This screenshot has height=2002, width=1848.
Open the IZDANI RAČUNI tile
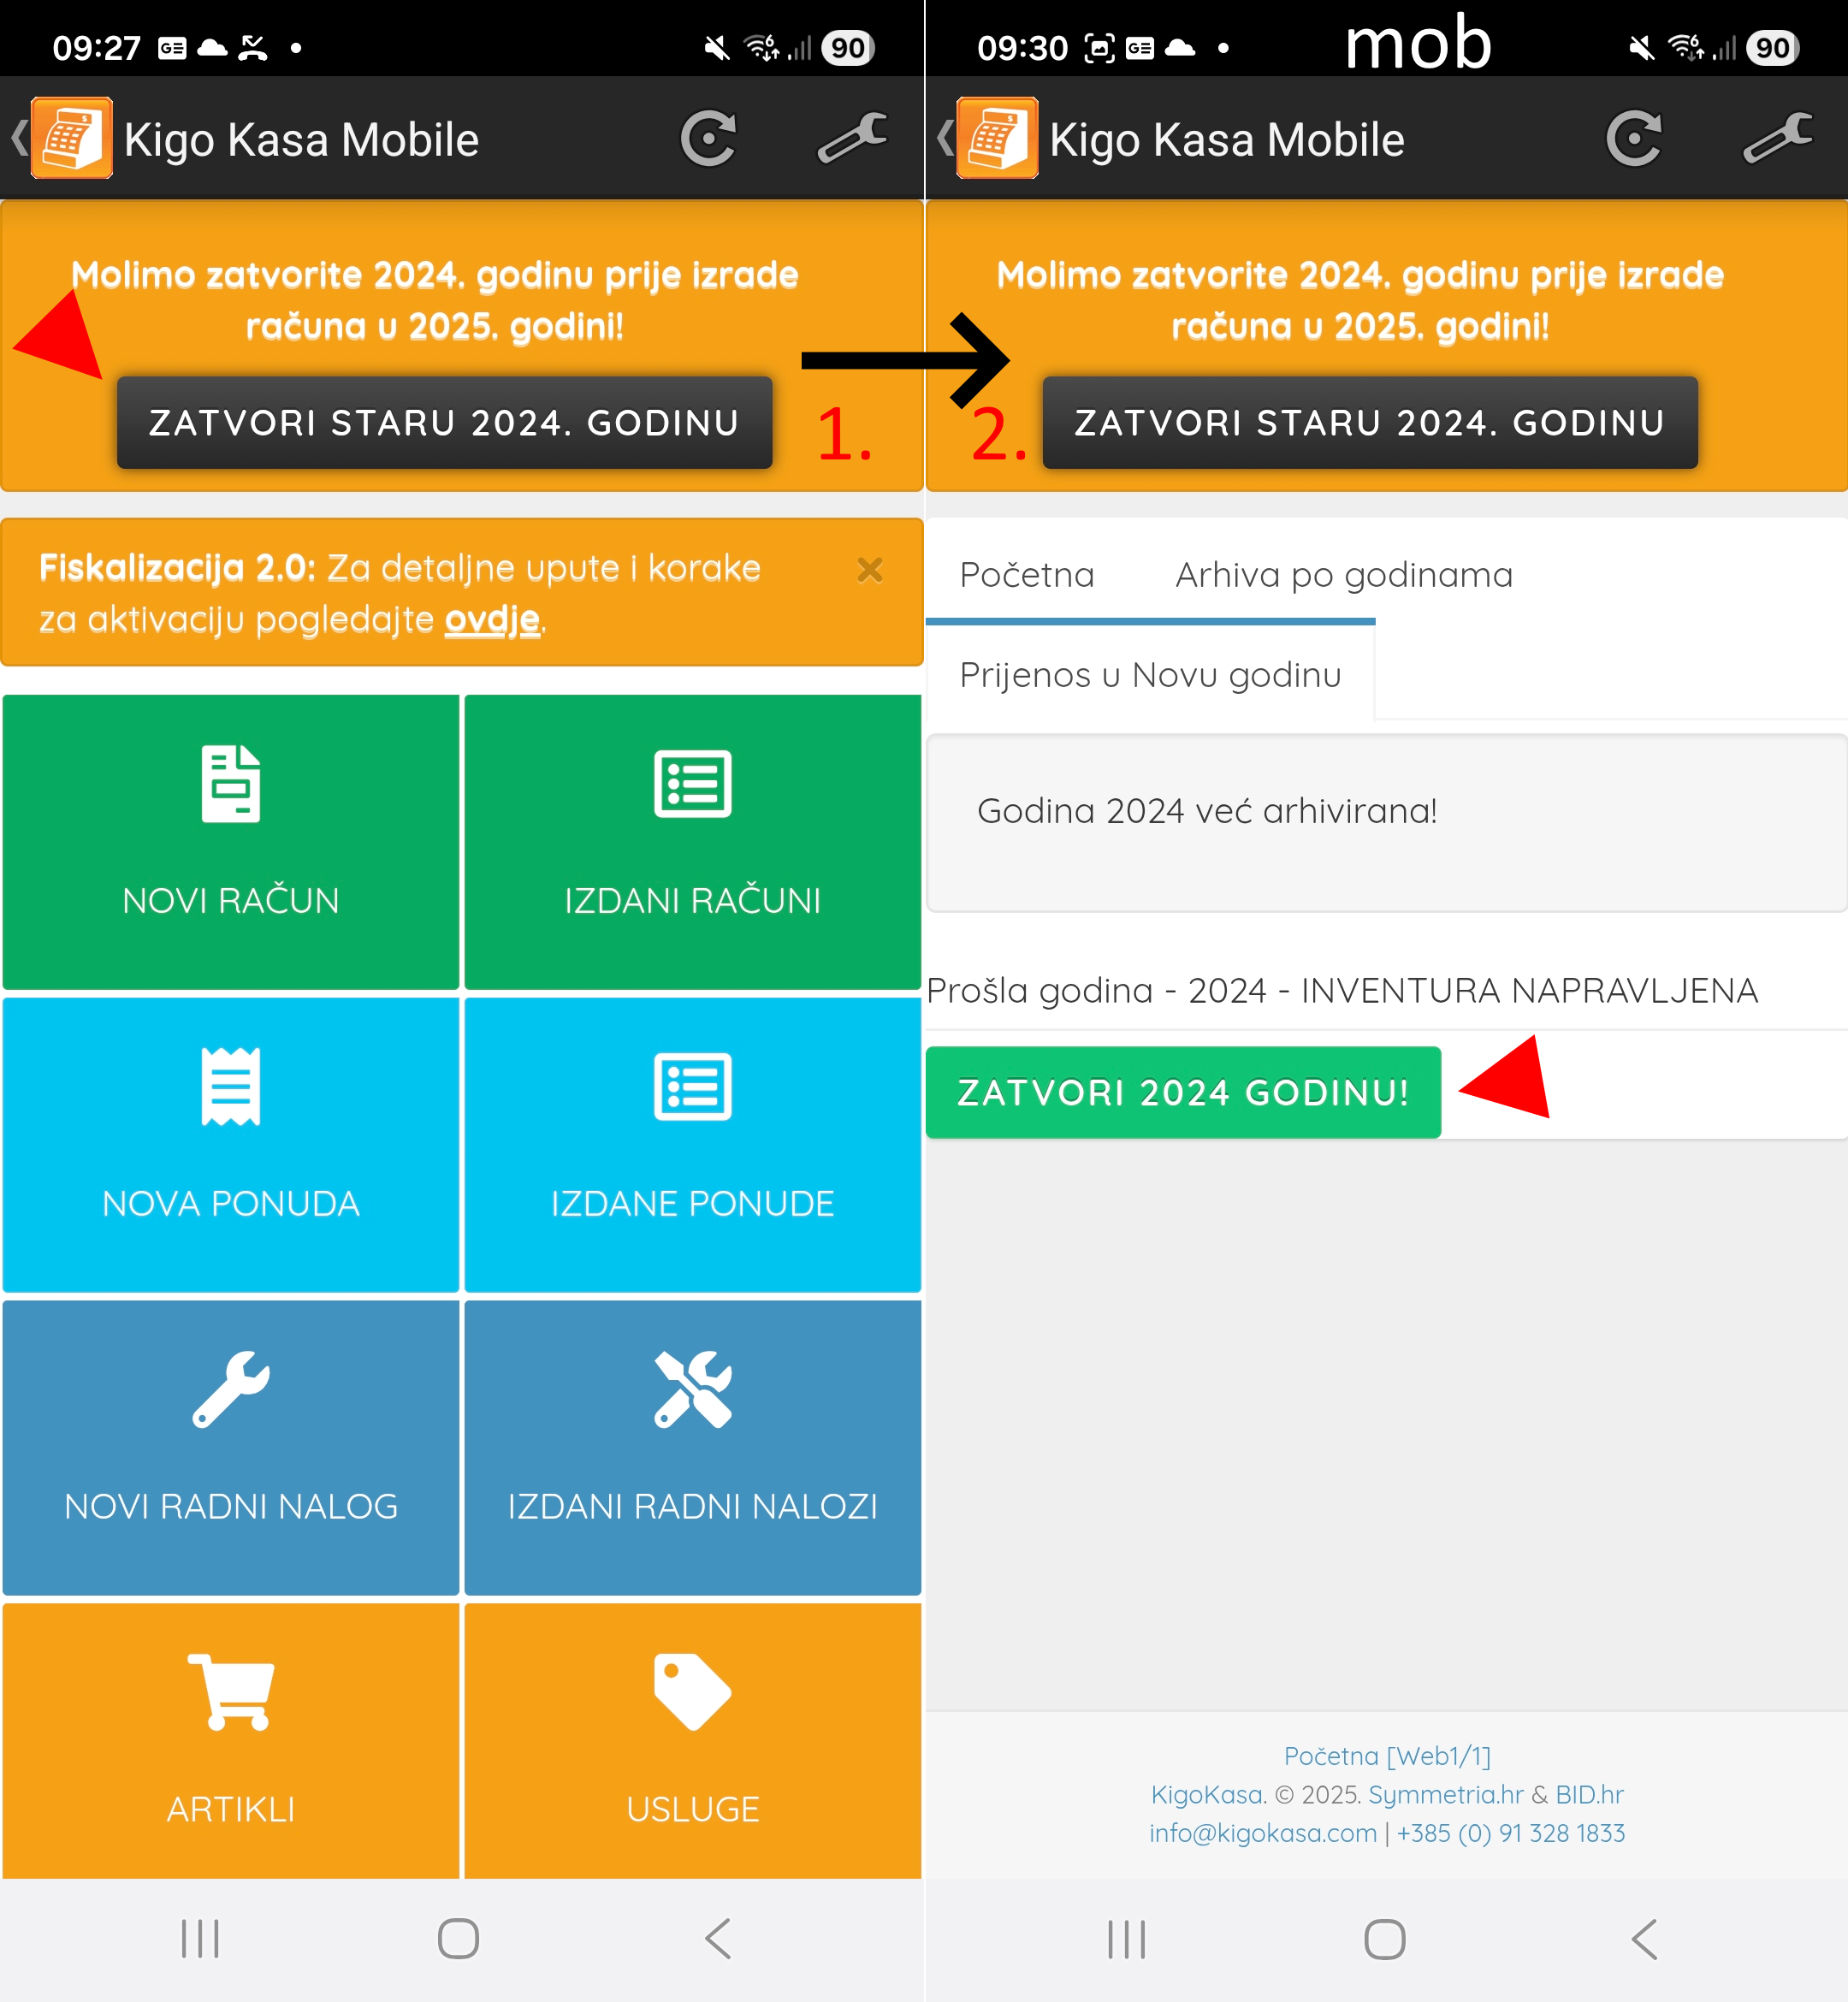tap(693, 842)
